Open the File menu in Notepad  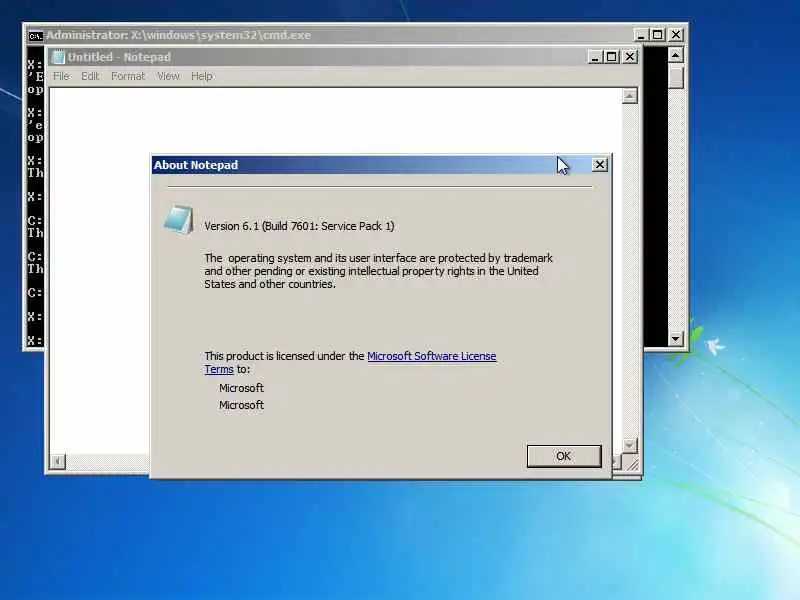pos(61,76)
